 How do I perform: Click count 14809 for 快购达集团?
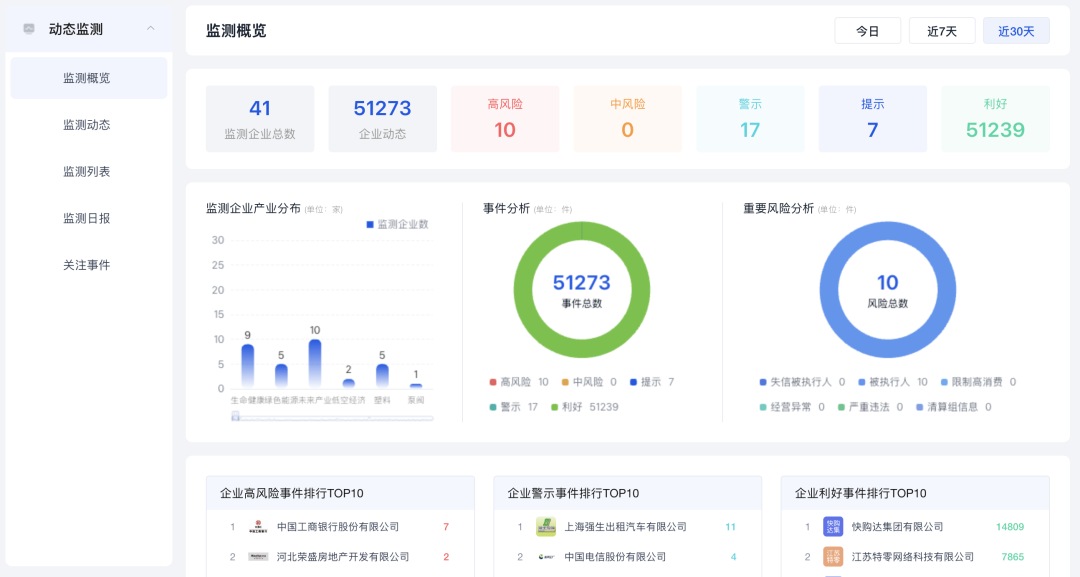pyautogui.click(x=1010, y=527)
